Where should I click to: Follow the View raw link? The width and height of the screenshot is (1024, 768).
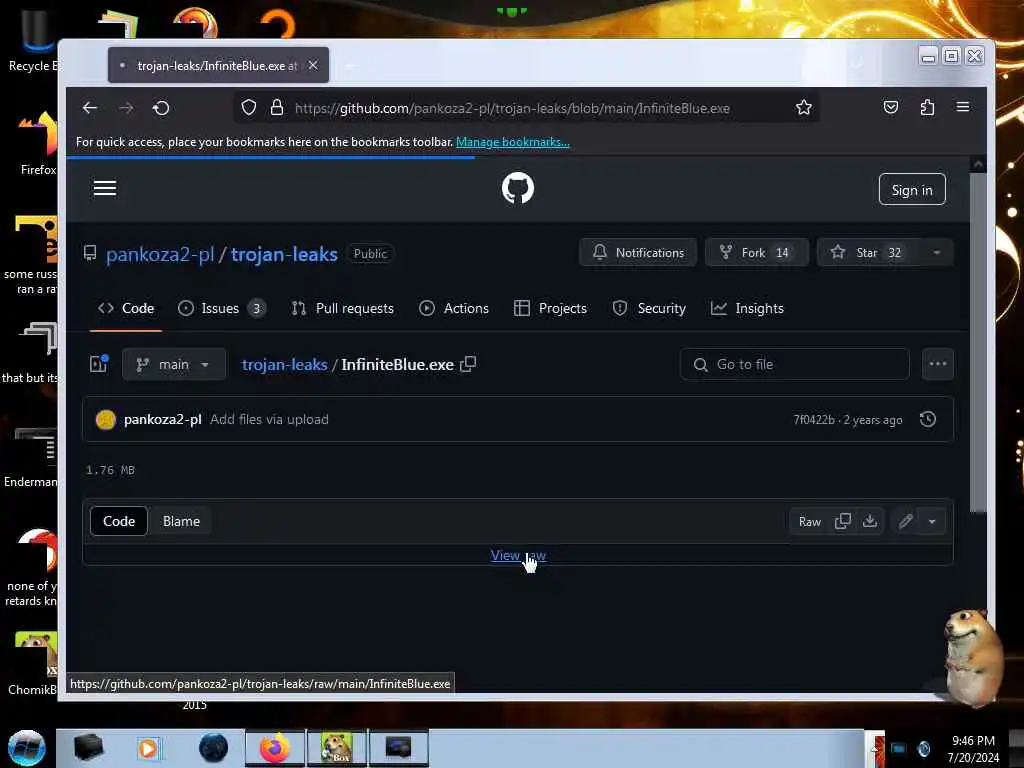[x=518, y=555]
